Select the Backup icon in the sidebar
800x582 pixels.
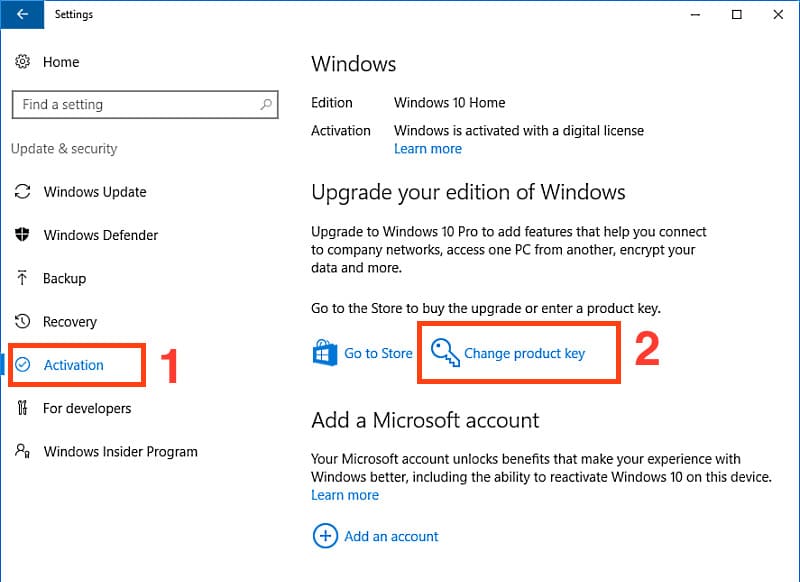(23, 278)
